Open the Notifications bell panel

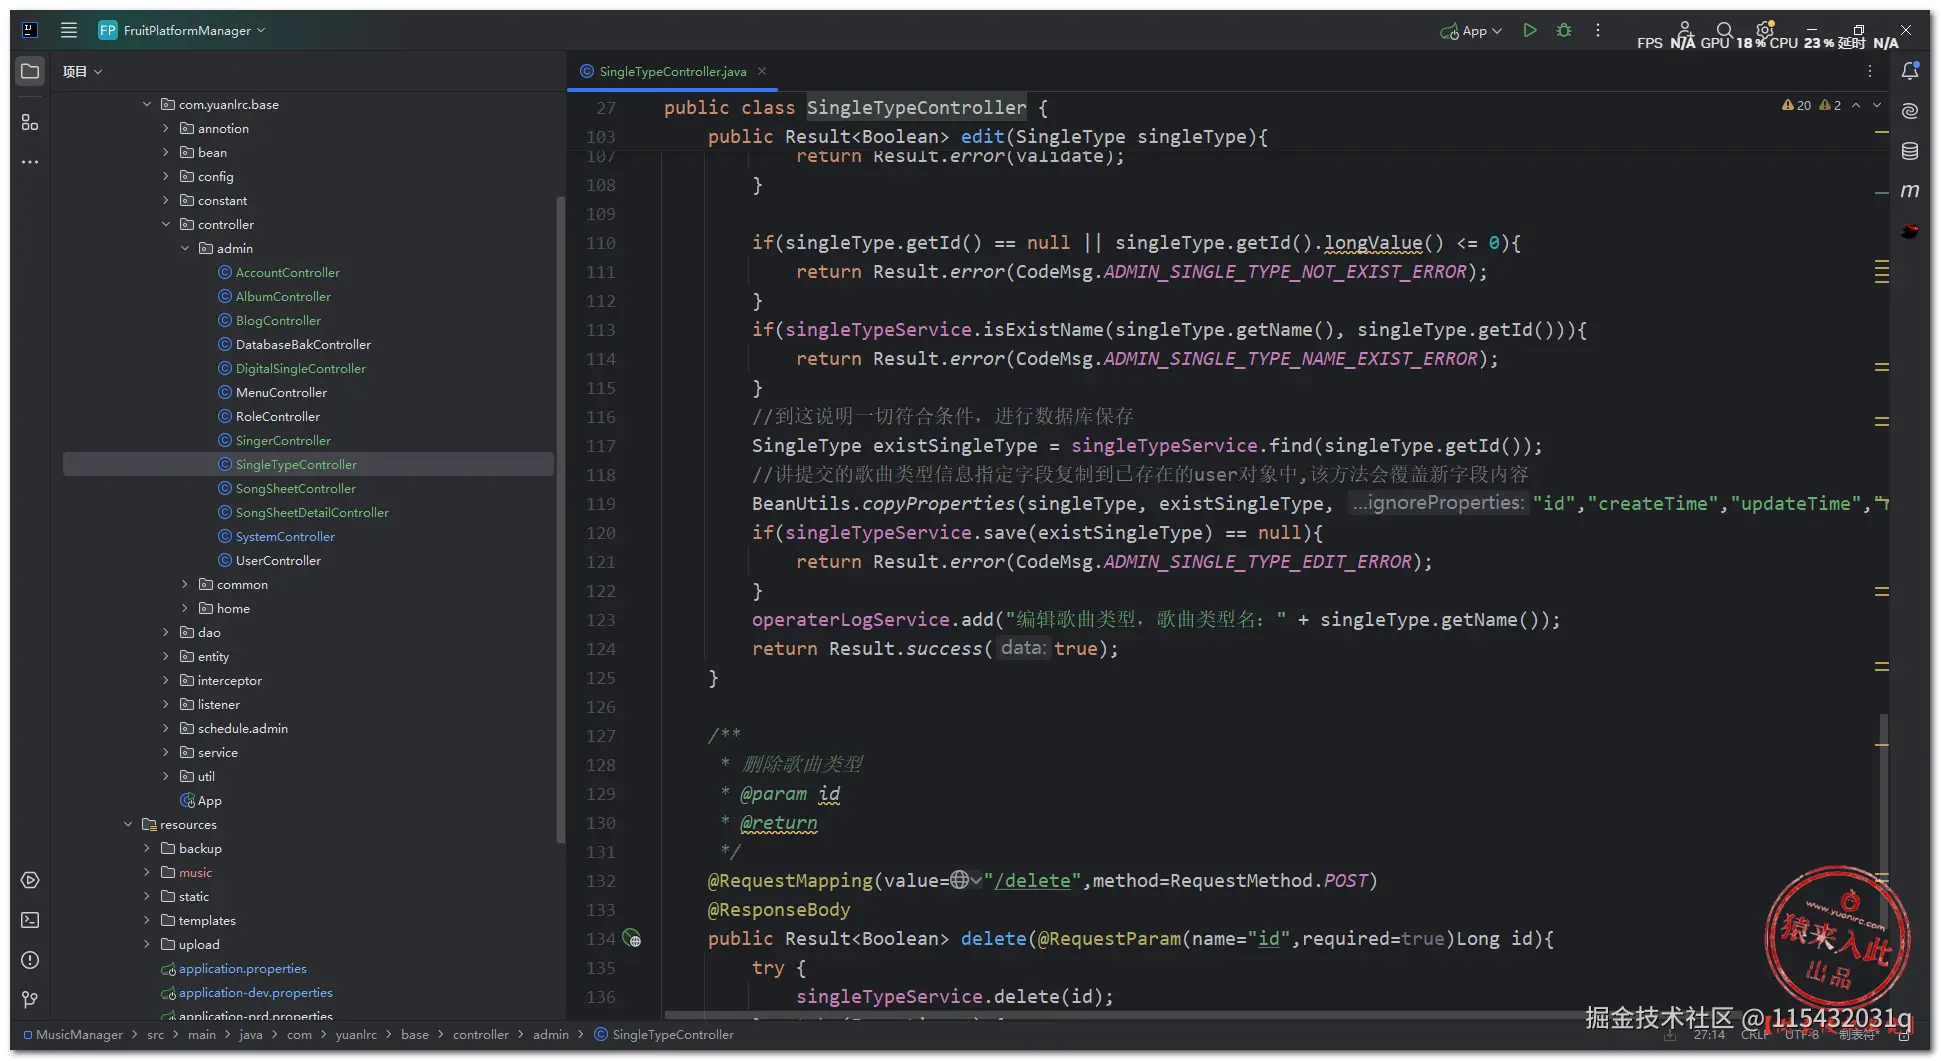(1909, 71)
